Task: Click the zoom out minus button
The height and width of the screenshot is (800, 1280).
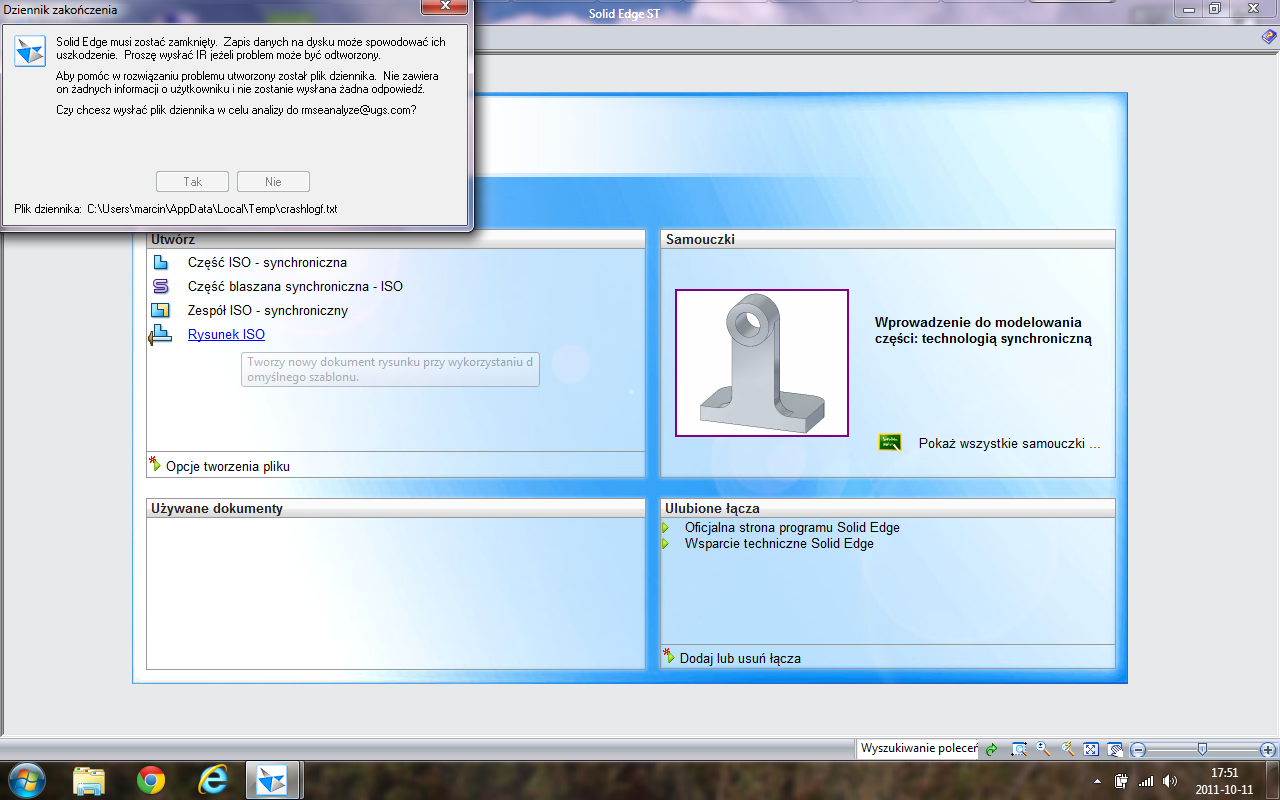Action: 1138,749
